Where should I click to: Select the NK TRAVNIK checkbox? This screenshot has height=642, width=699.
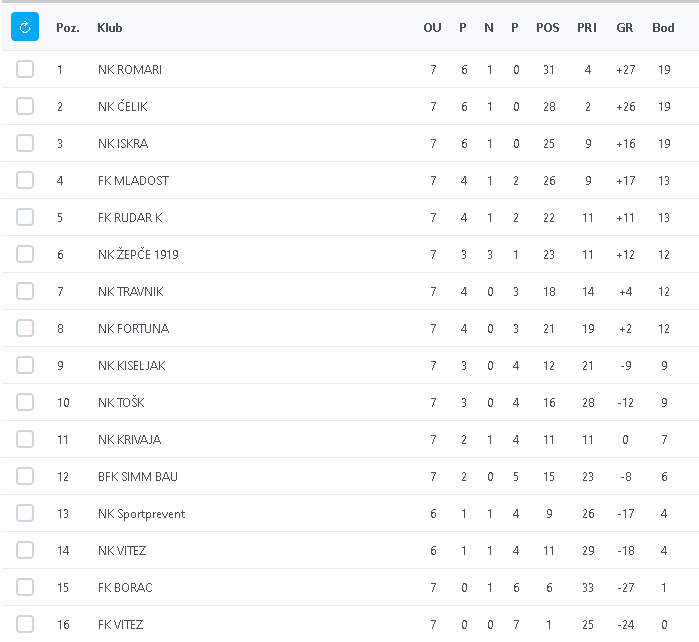click(25, 291)
